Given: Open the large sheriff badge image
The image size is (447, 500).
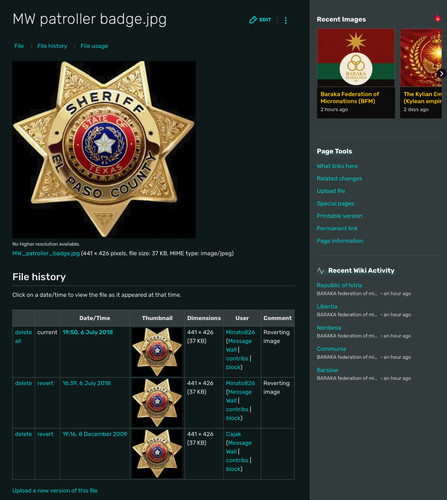Looking at the screenshot, I should point(104,149).
